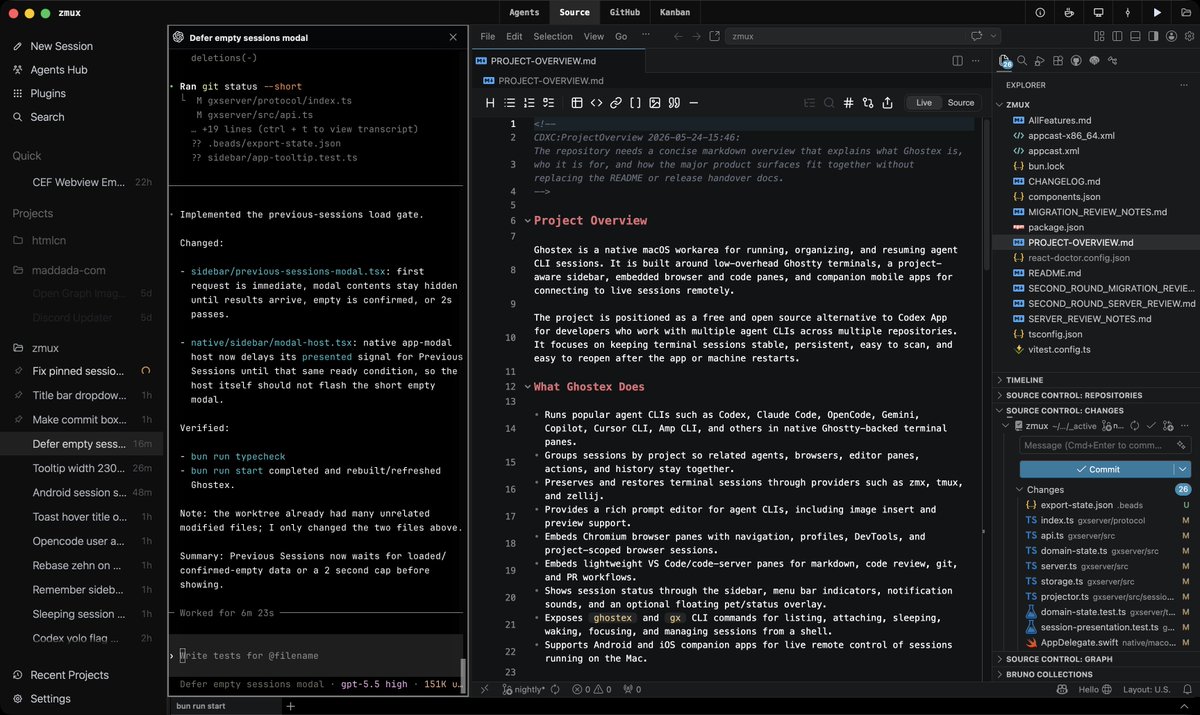Expand SOURCE CONTROL: REPOSITORIES section
This screenshot has height=715, width=1200.
click(1000, 395)
